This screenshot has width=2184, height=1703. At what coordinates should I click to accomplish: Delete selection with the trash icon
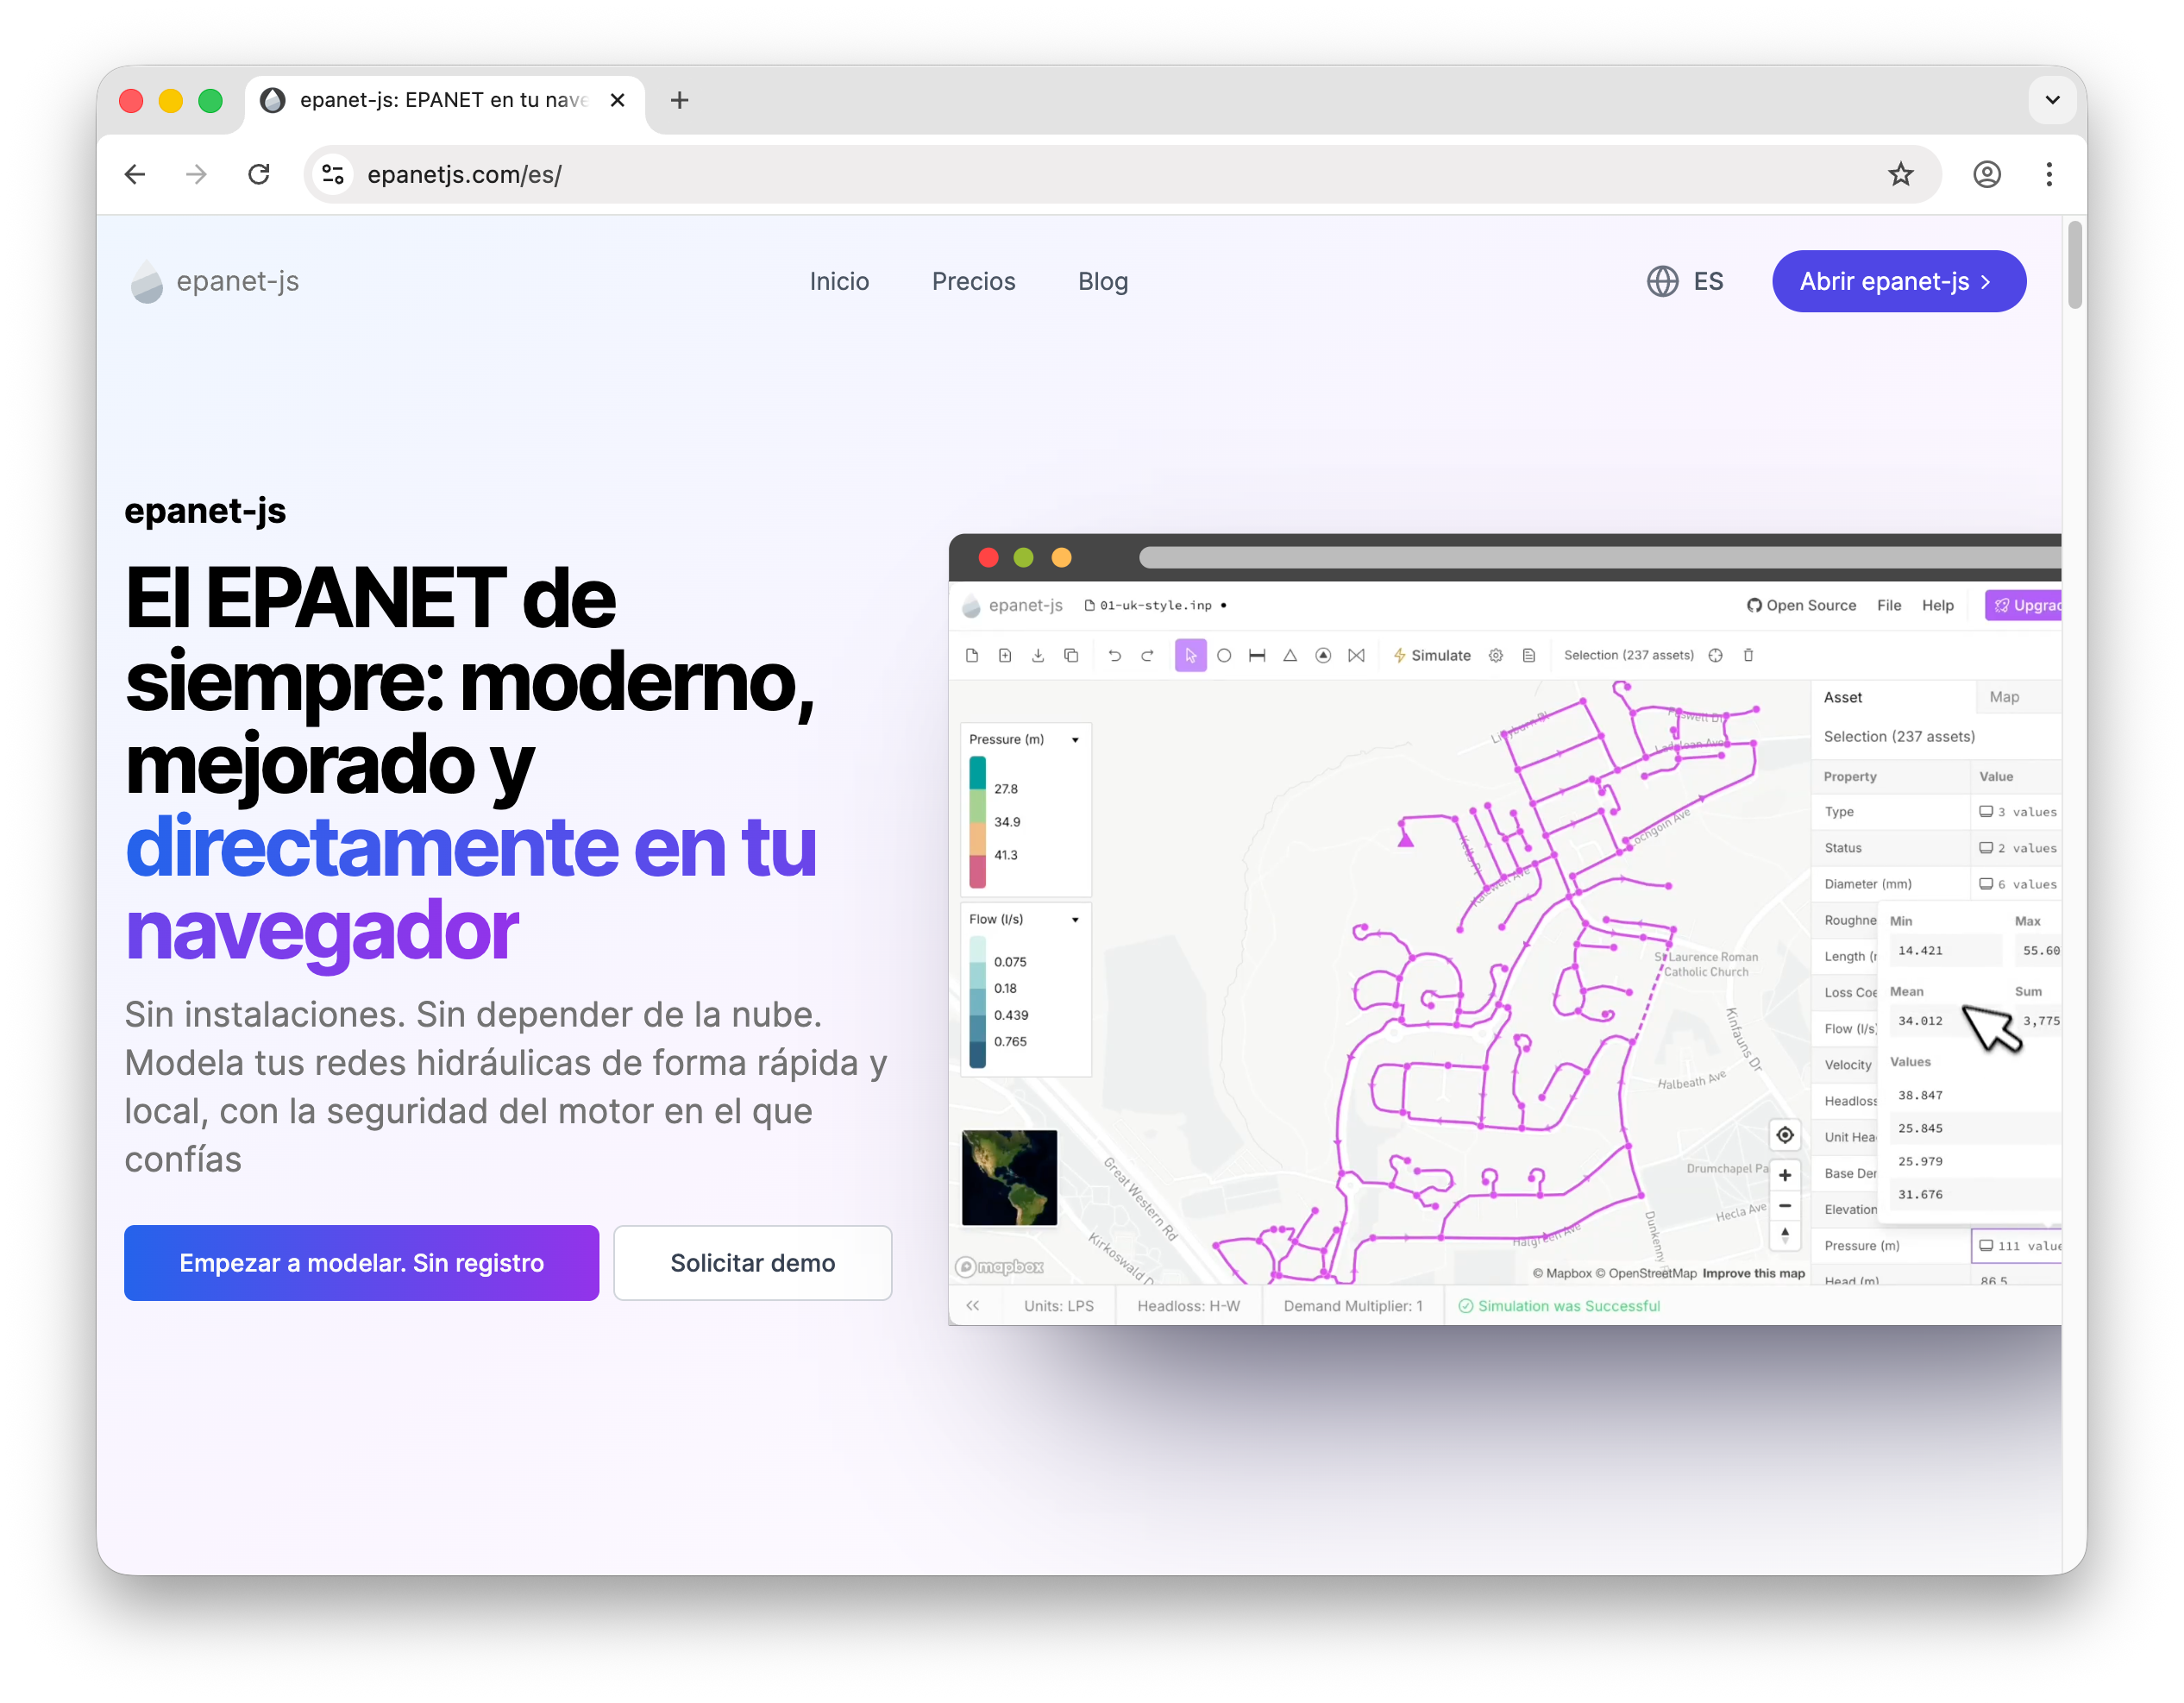(x=1749, y=655)
